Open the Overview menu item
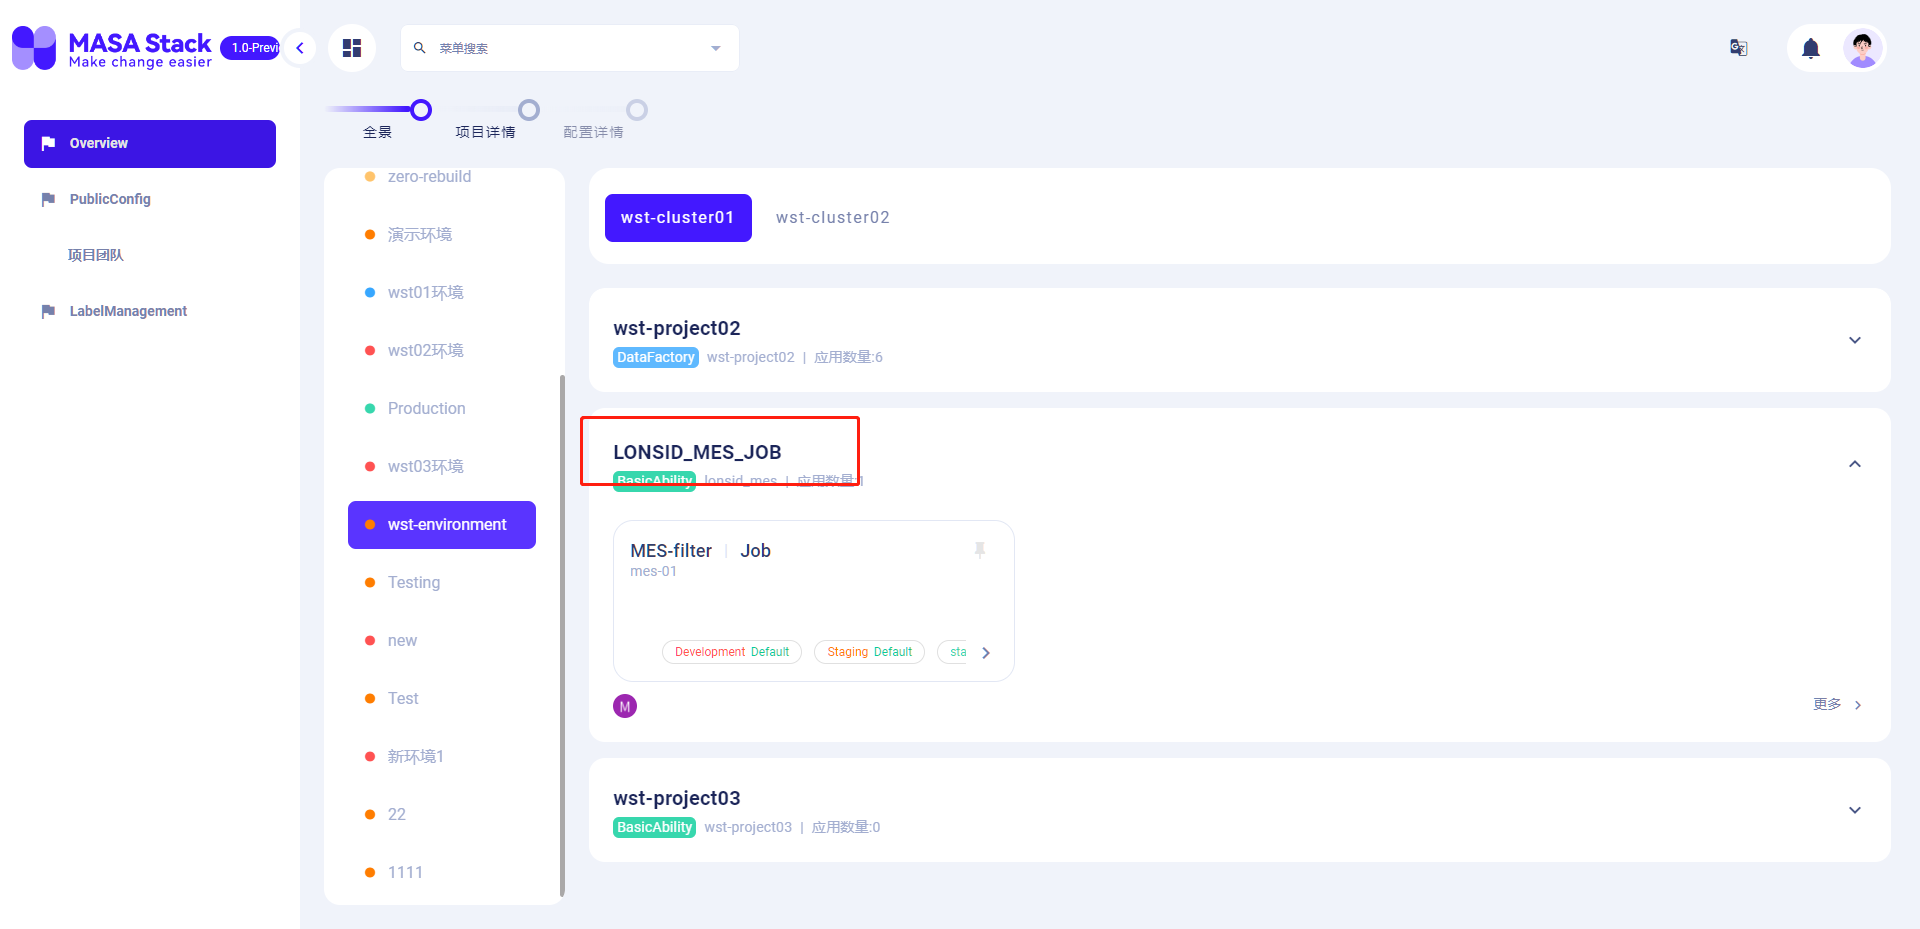The height and width of the screenshot is (929, 1920). coord(150,144)
